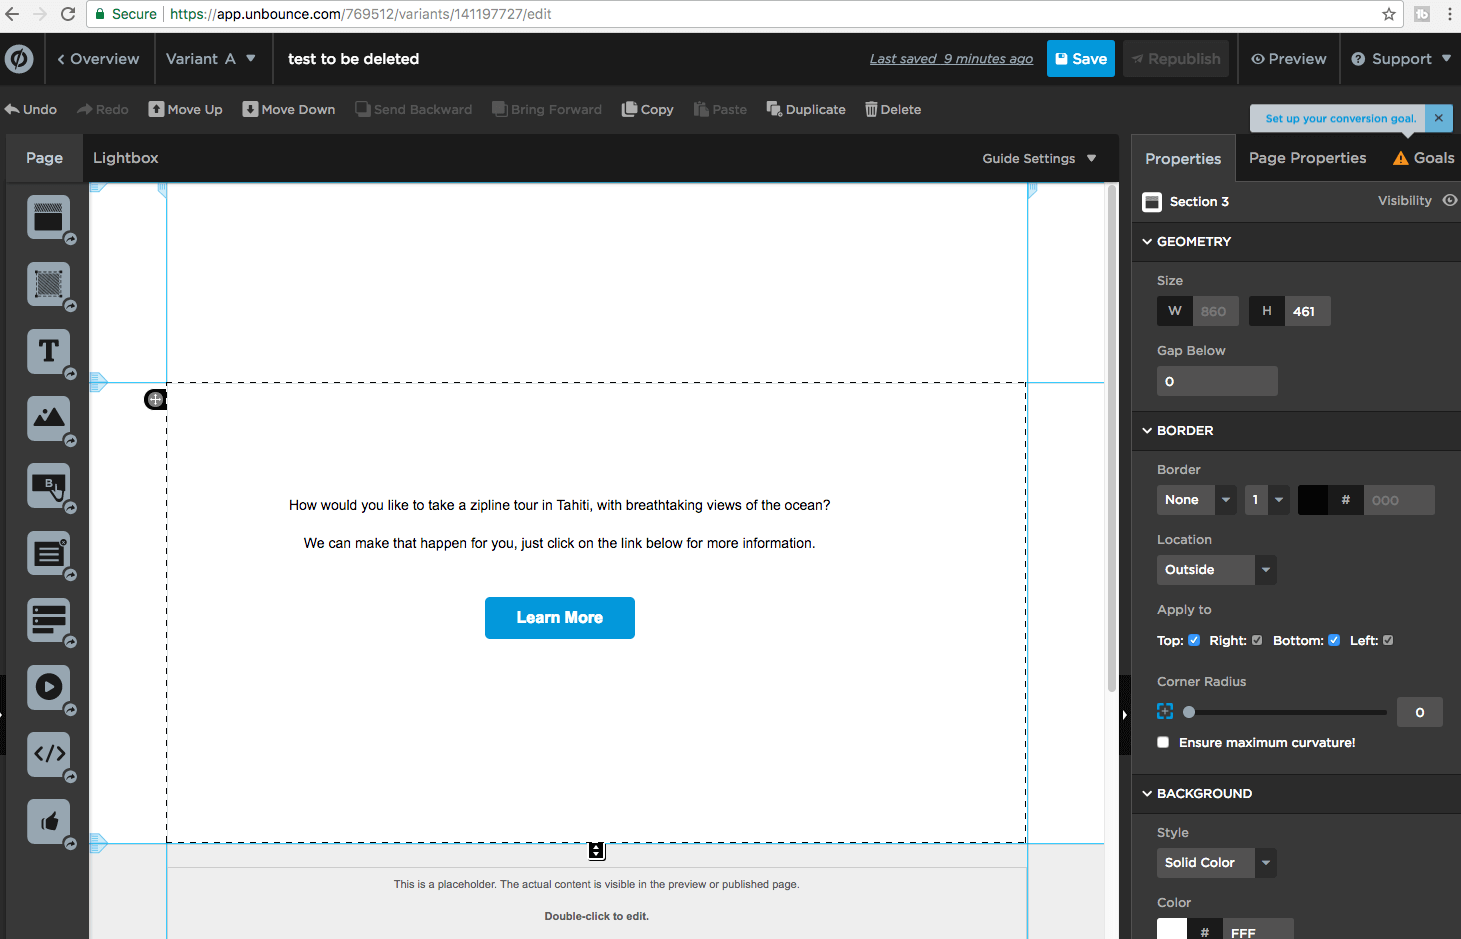Select the Social widget thumbs-up tool
The width and height of the screenshot is (1461, 939).
[x=48, y=821]
